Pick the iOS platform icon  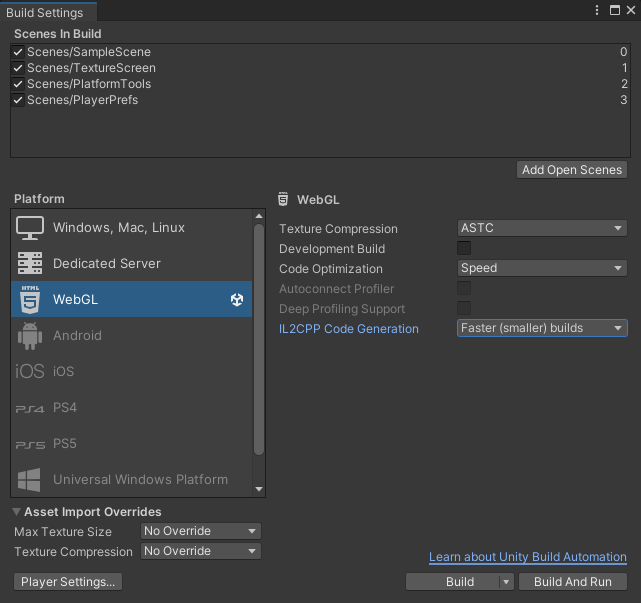(x=30, y=372)
